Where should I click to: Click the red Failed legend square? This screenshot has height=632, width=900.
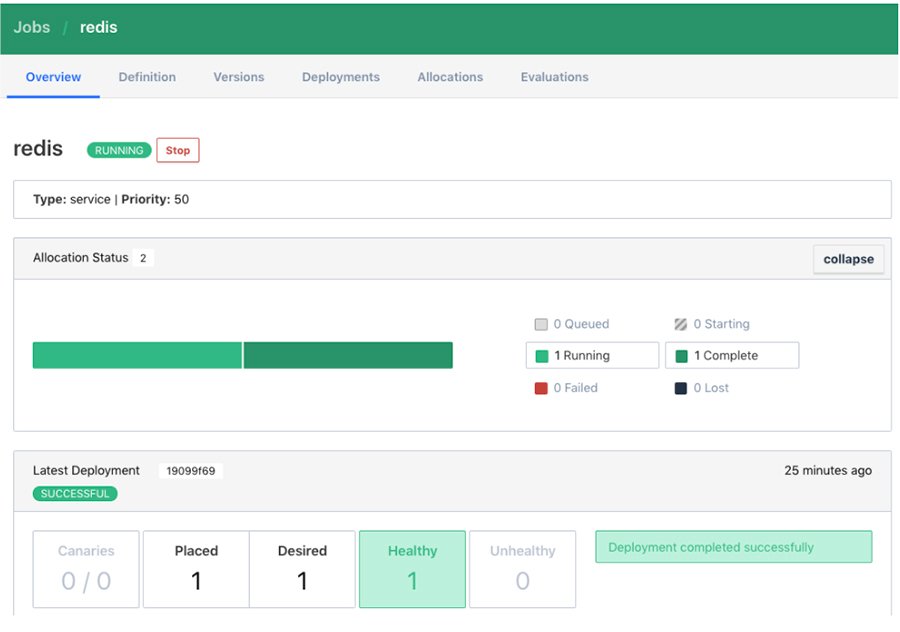[539, 387]
